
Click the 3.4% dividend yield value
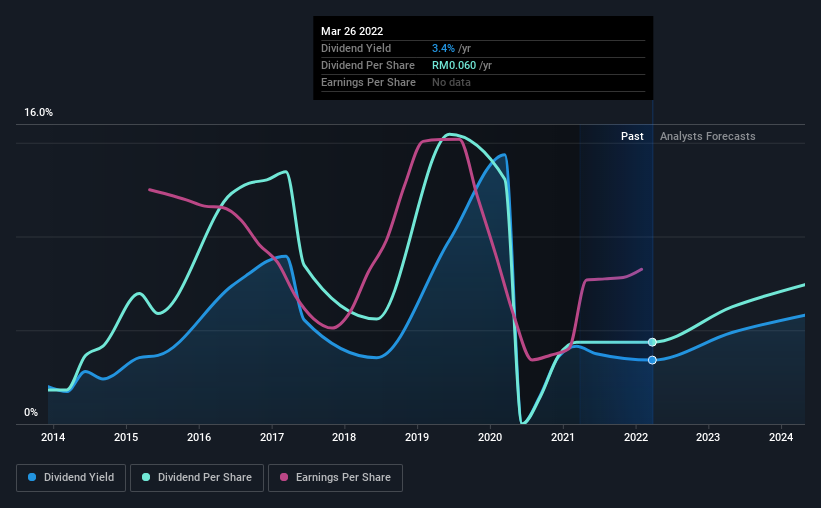tap(443, 48)
